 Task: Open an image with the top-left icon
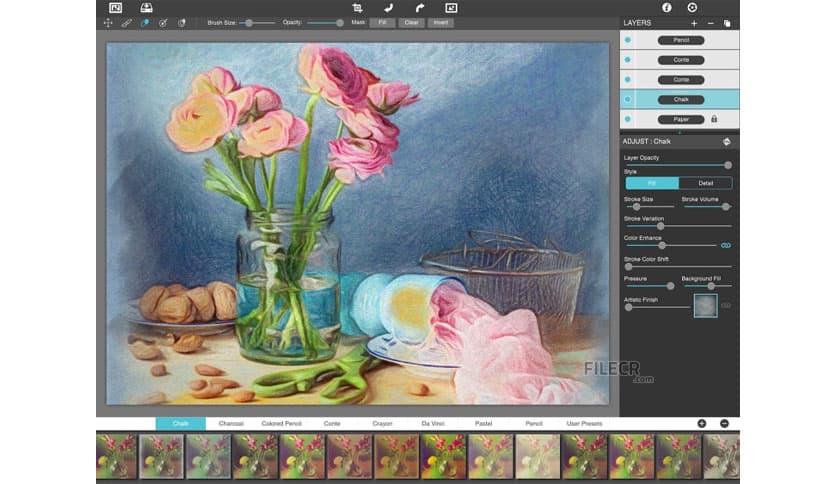tap(115, 7)
